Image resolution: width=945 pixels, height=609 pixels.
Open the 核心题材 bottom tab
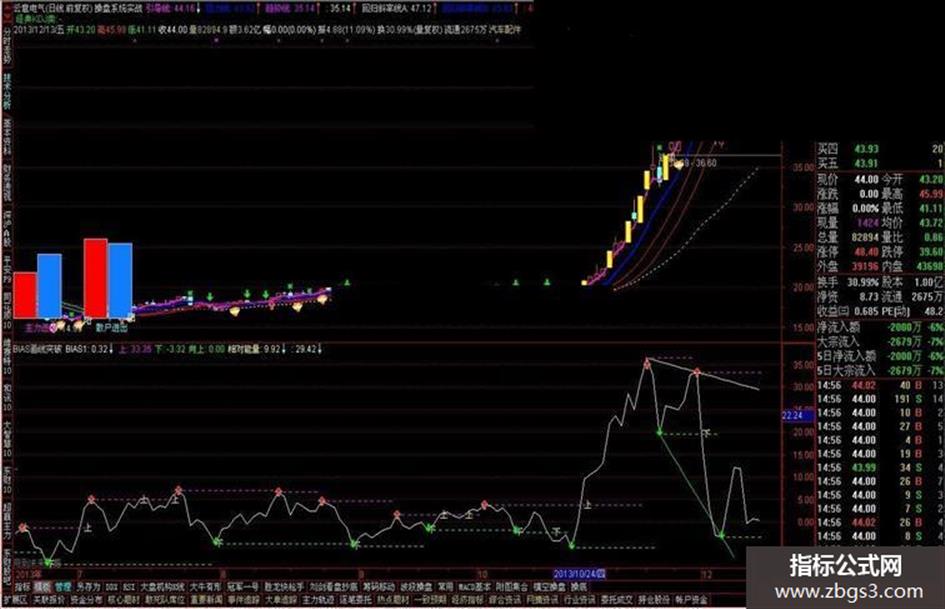pyautogui.click(x=124, y=600)
